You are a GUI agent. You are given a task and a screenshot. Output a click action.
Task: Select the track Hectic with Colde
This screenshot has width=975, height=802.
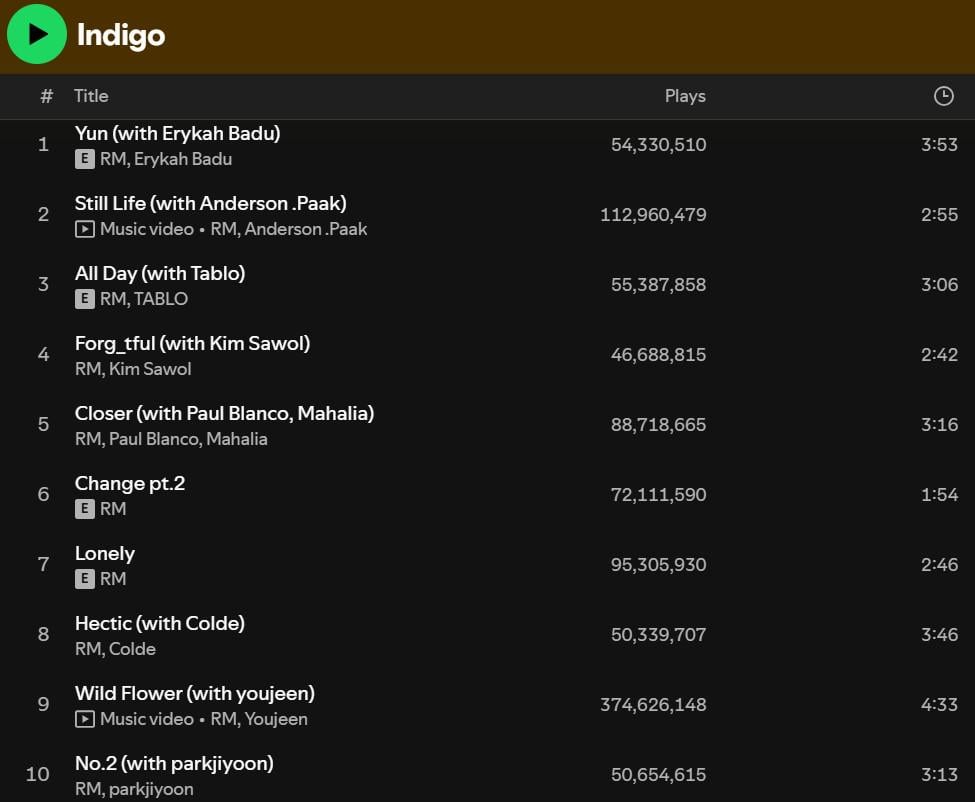pos(160,623)
